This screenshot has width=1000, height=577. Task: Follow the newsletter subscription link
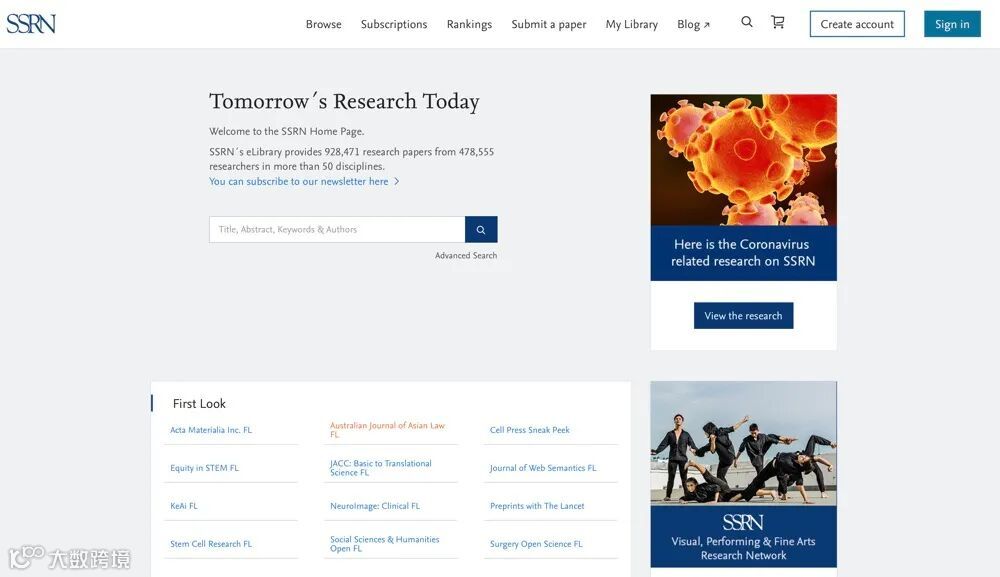click(x=304, y=182)
